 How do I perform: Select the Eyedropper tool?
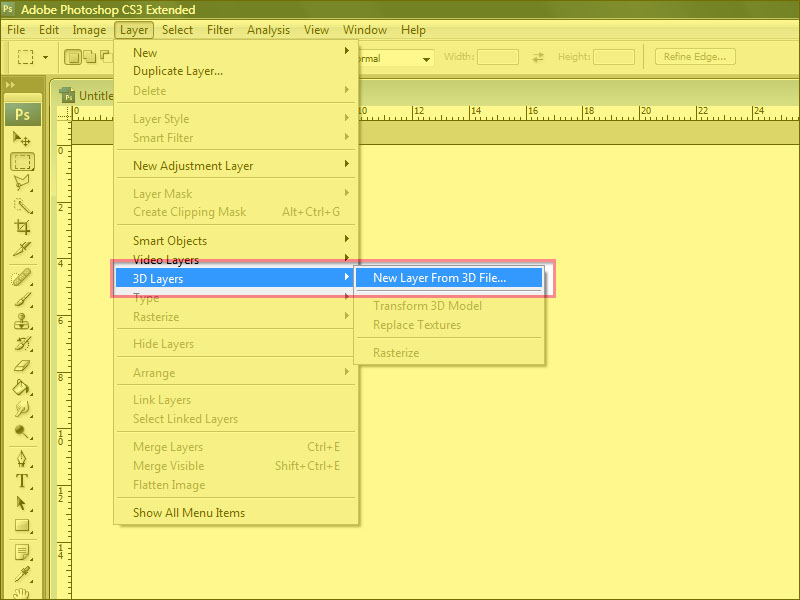(x=22, y=574)
